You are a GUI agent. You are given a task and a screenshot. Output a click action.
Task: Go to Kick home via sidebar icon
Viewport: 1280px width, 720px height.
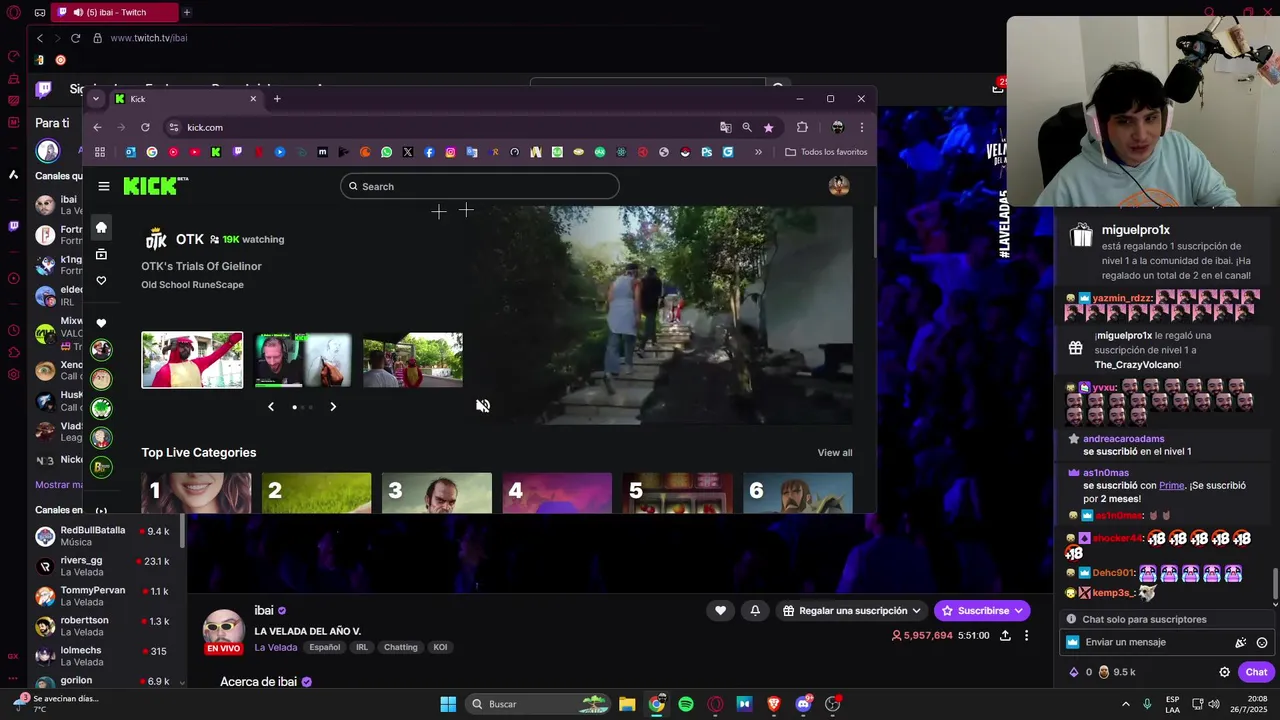[x=101, y=227]
